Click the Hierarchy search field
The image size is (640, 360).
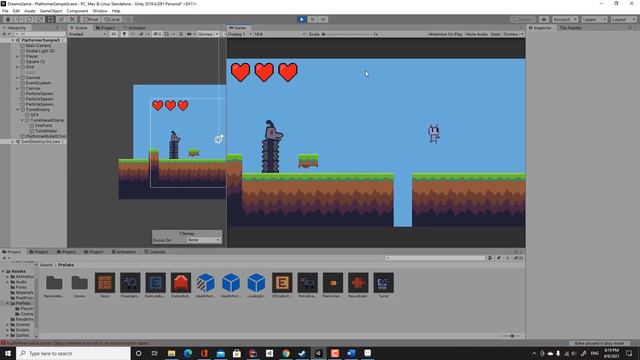pos(39,34)
